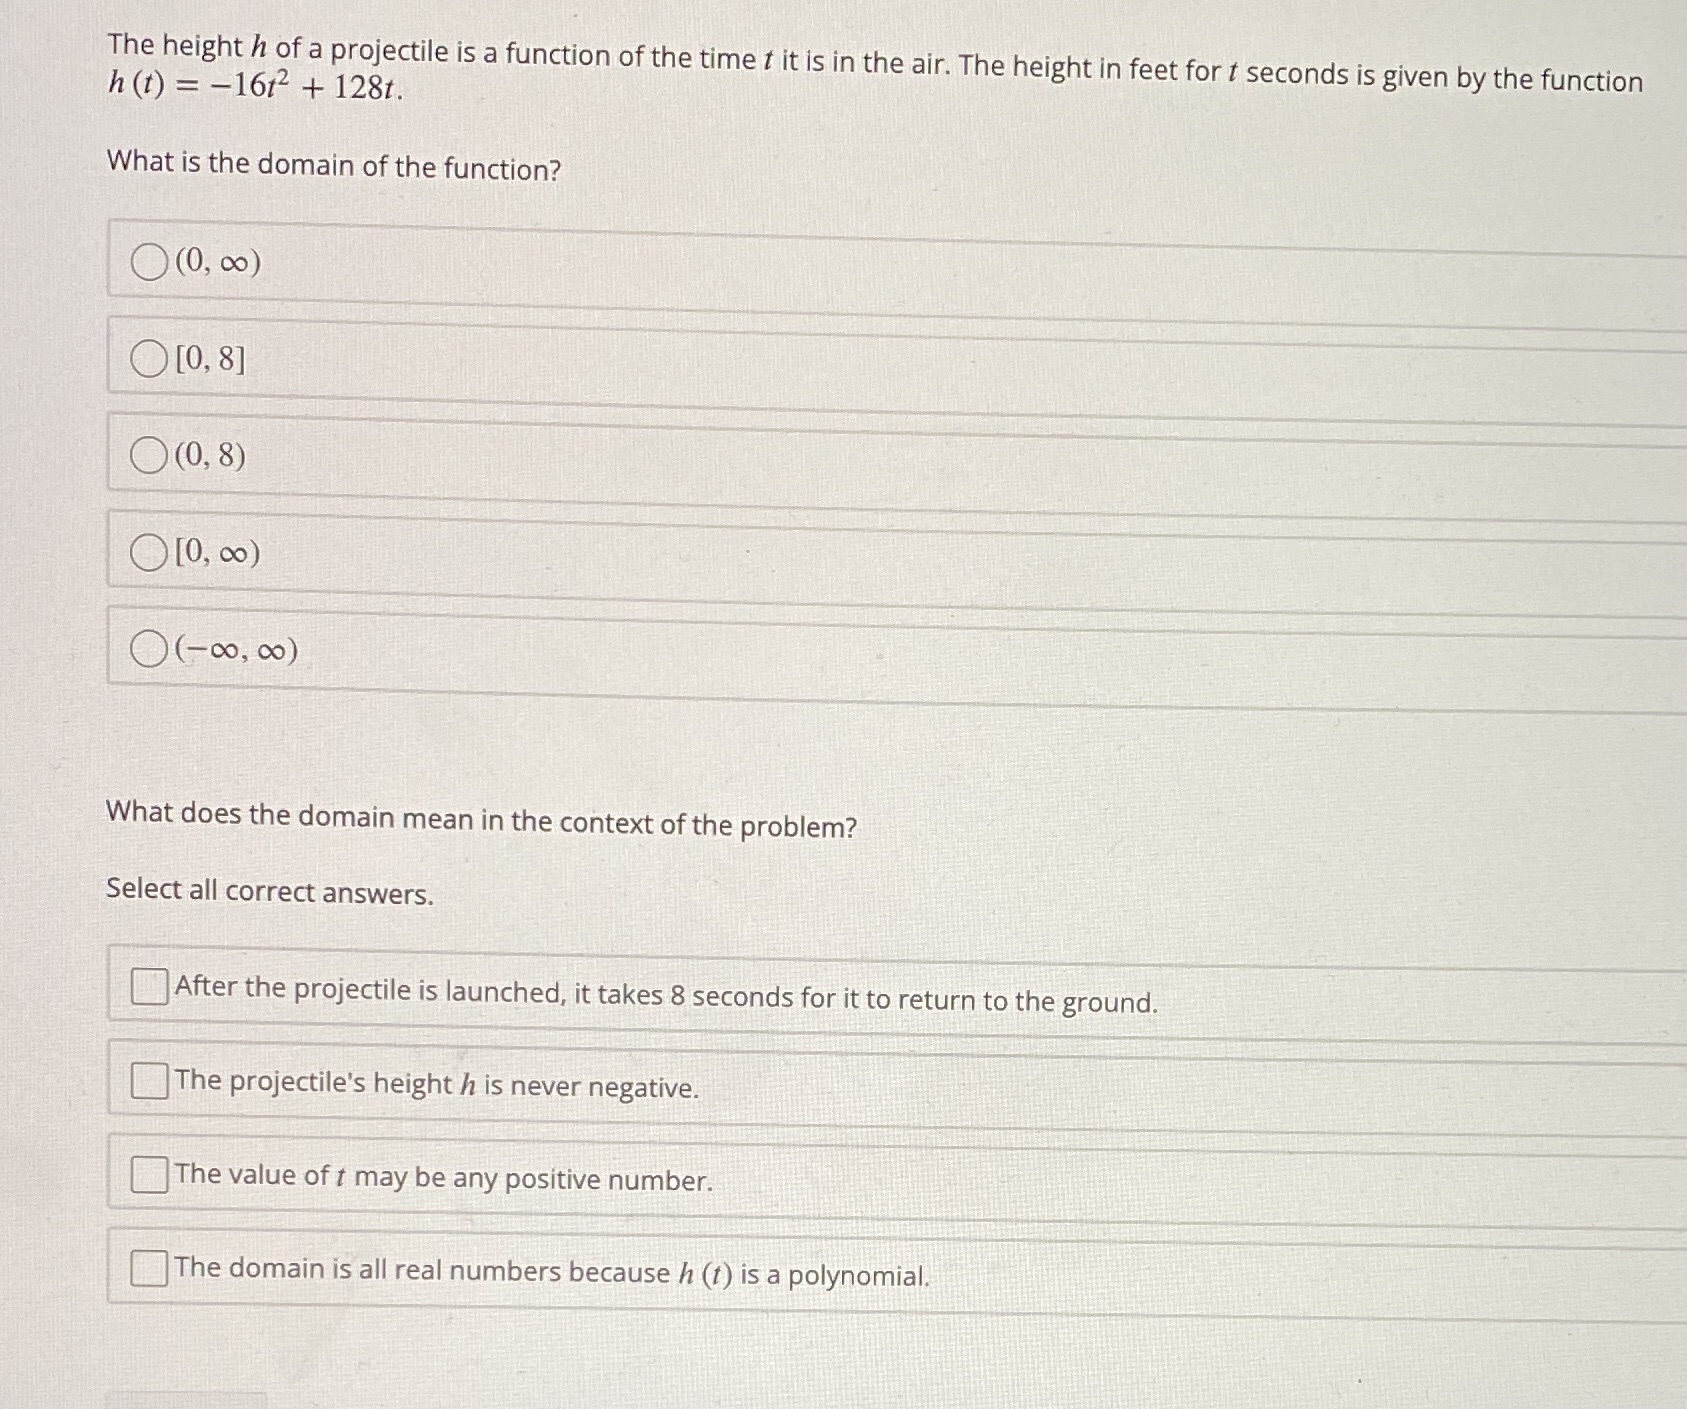The image size is (1687, 1409).
Task: Click the never negative statement text
Action: [x=435, y=1086]
